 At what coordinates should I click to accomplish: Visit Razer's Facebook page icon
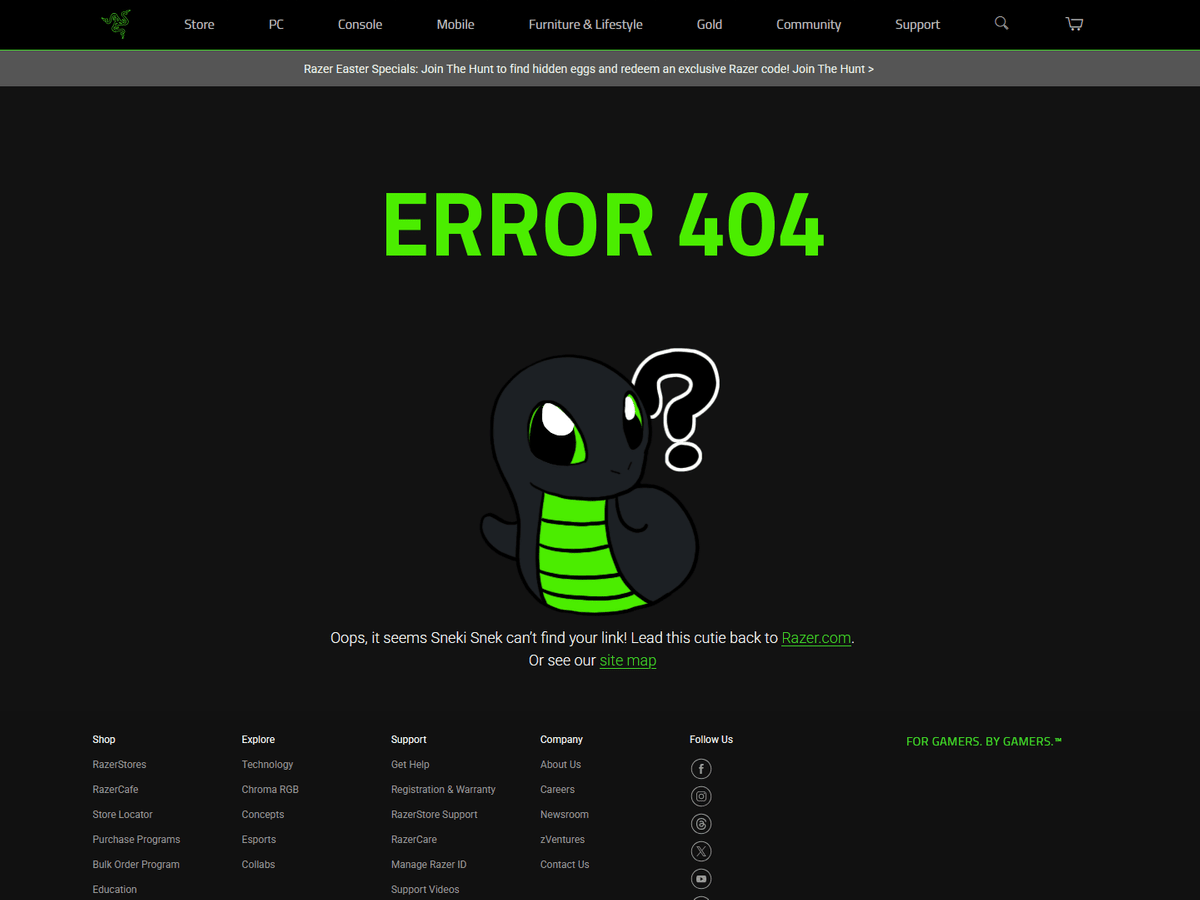coord(701,769)
